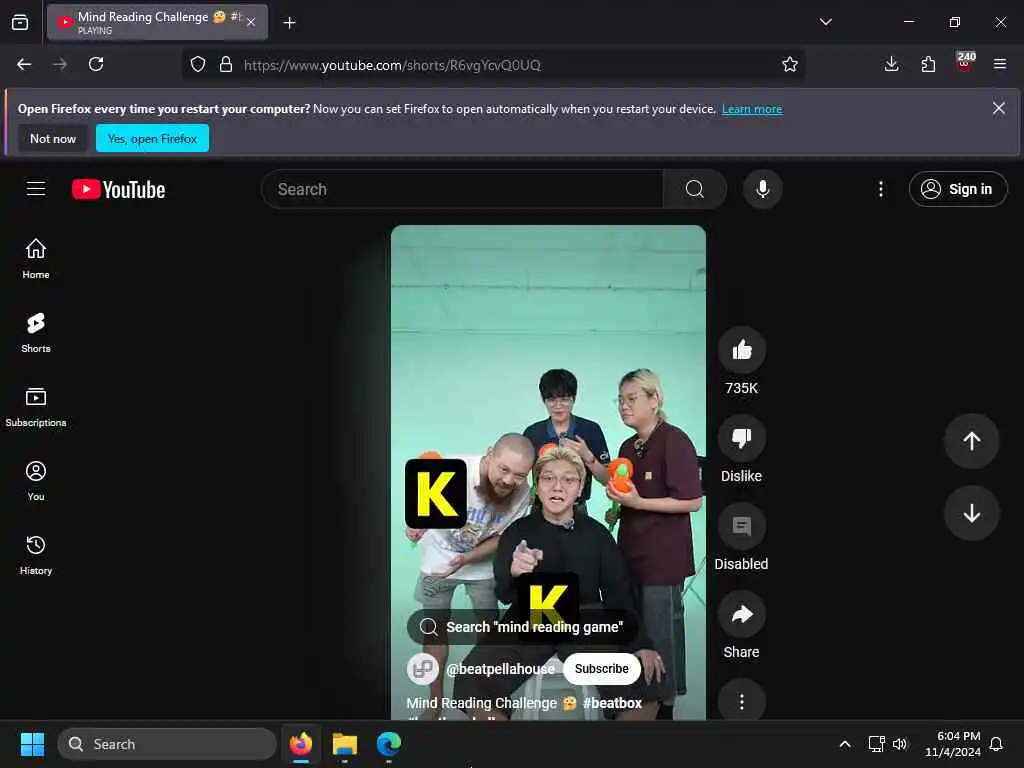The height and width of the screenshot is (768, 1024).
Task: Go back to previous page
Action: tap(24, 64)
